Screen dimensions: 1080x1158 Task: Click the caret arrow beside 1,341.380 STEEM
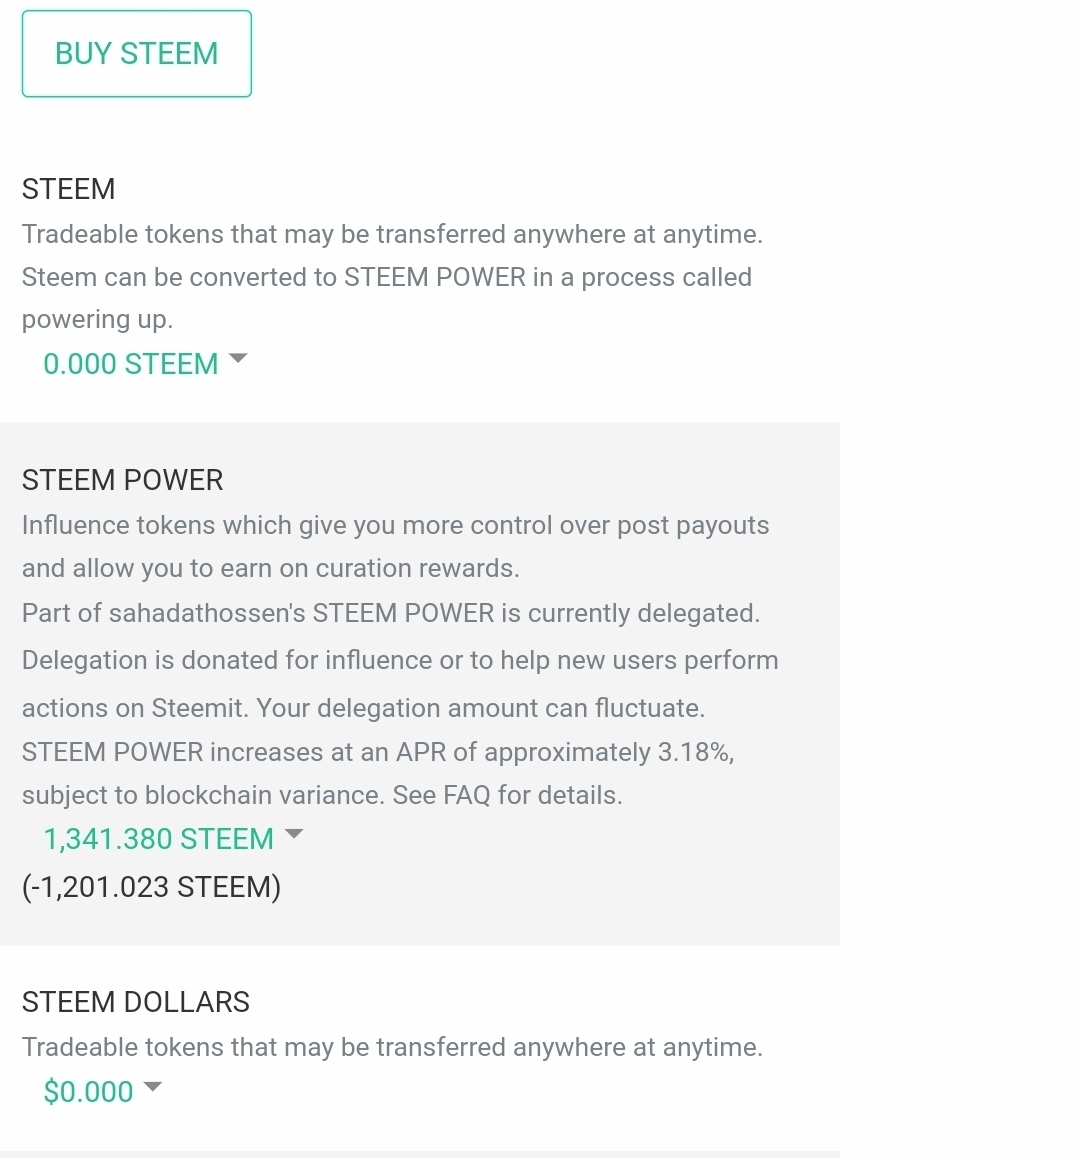pos(294,834)
